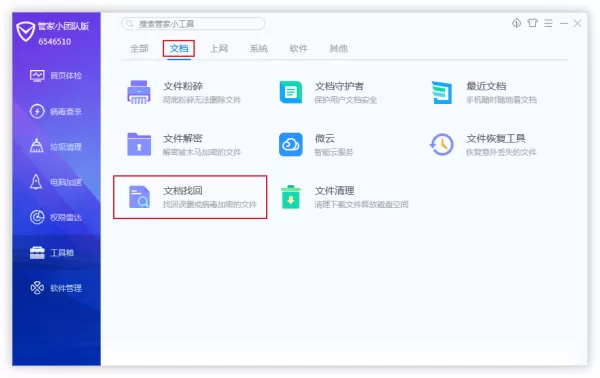Click the 搜索管家小工具 search field
600x378 pixels.
tap(193, 24)
